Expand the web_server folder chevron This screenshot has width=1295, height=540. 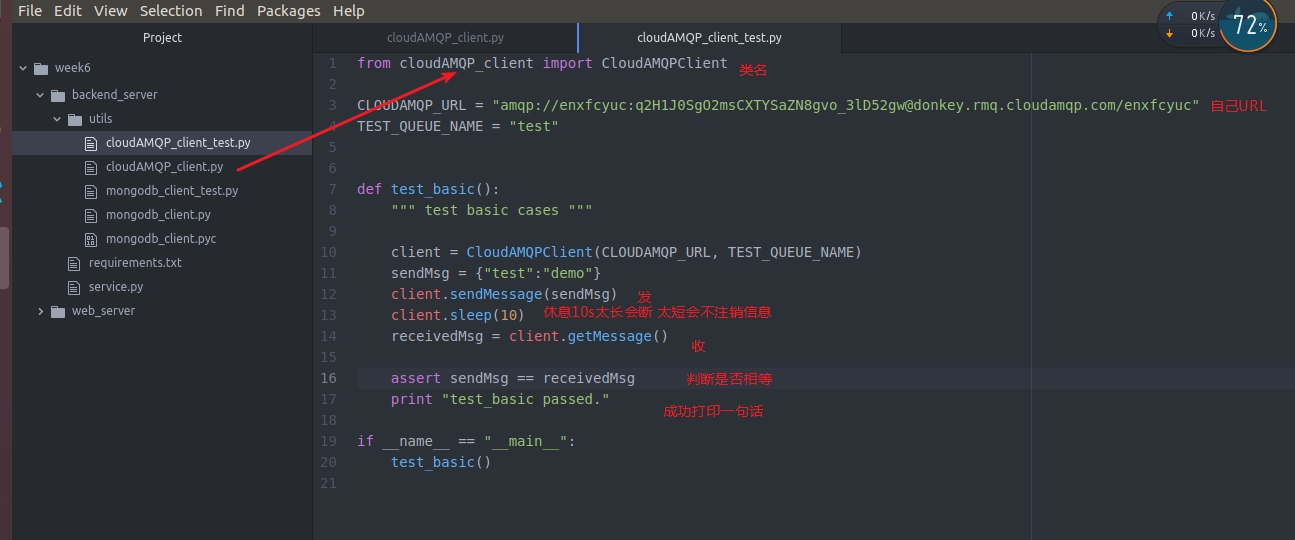pyautogui.click(x=40, y=311)
